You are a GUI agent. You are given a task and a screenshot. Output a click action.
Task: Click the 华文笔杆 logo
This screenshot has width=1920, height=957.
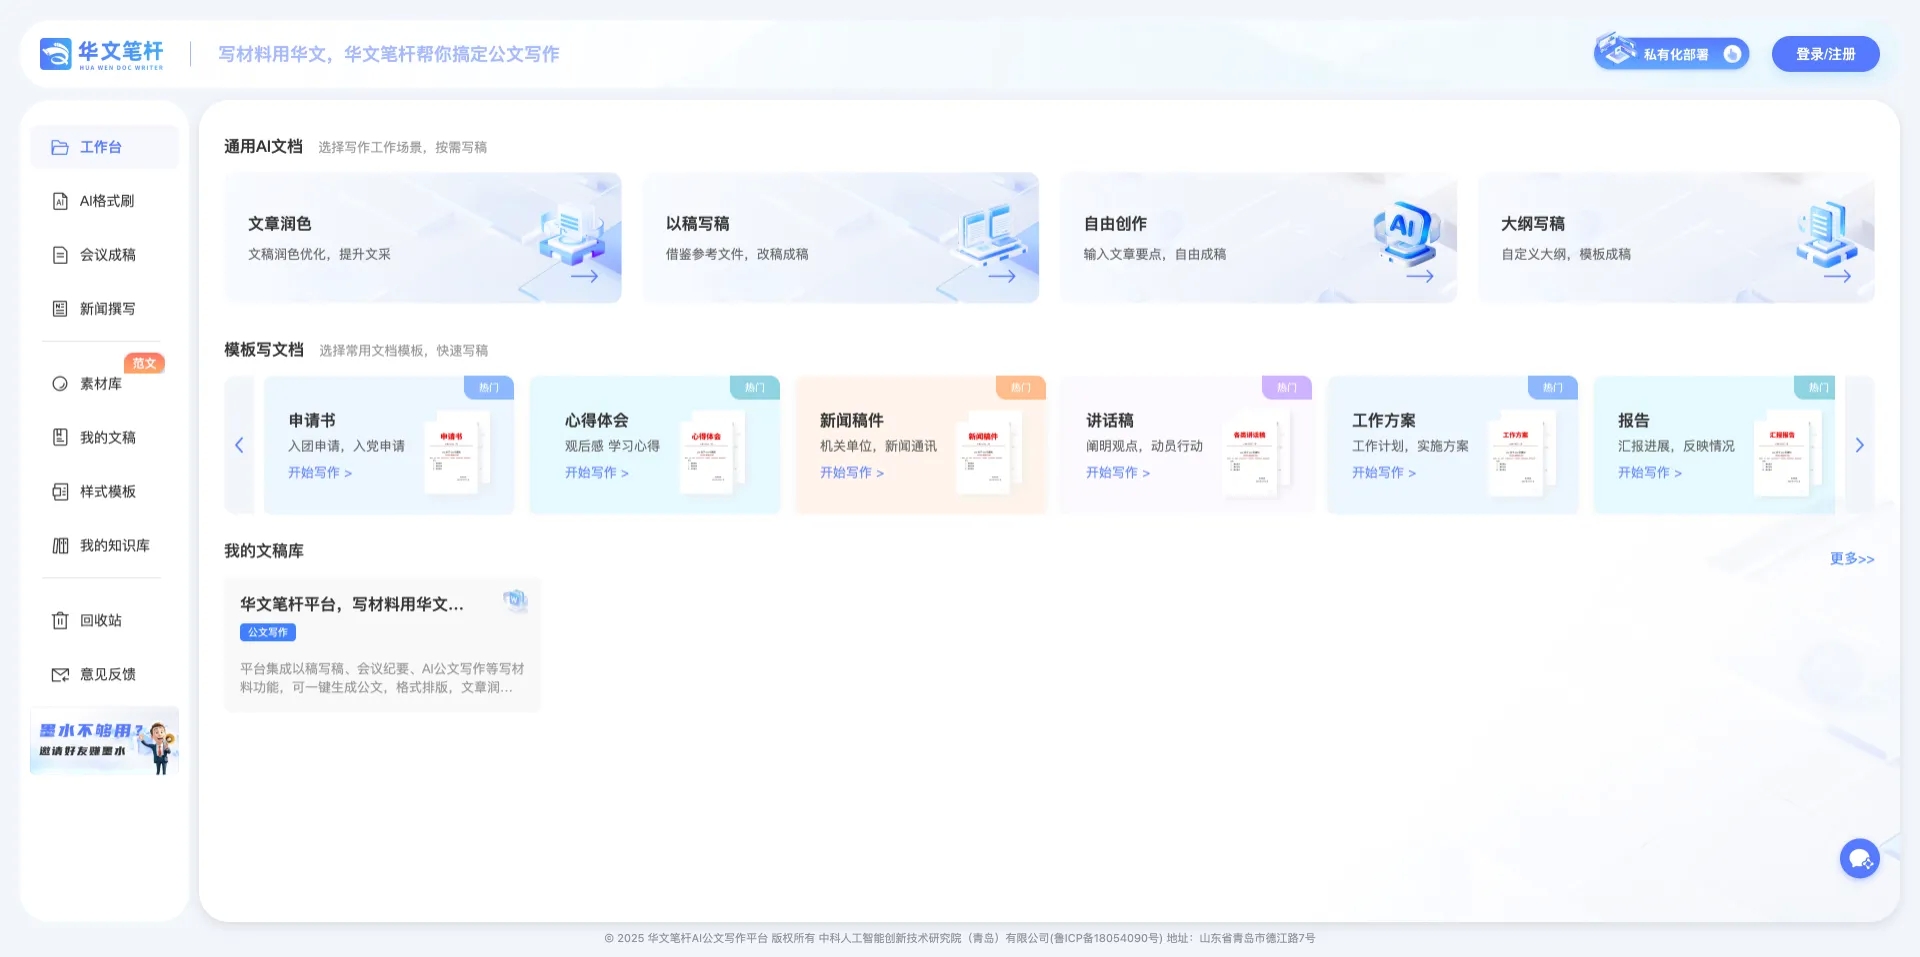pyautogui.click(x=100, y=53)
